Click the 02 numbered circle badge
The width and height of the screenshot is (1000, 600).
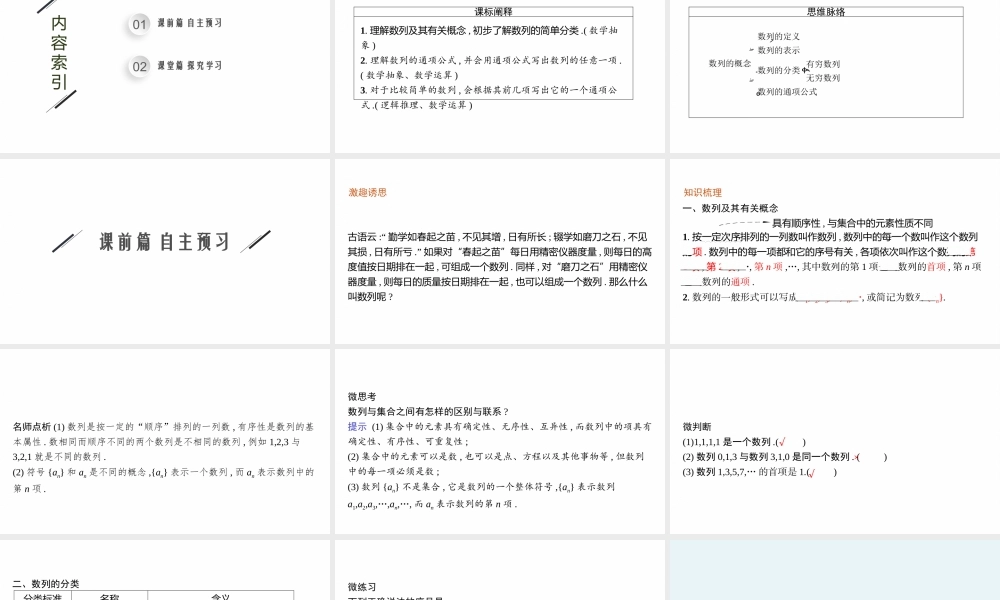(x=137, y=66)
